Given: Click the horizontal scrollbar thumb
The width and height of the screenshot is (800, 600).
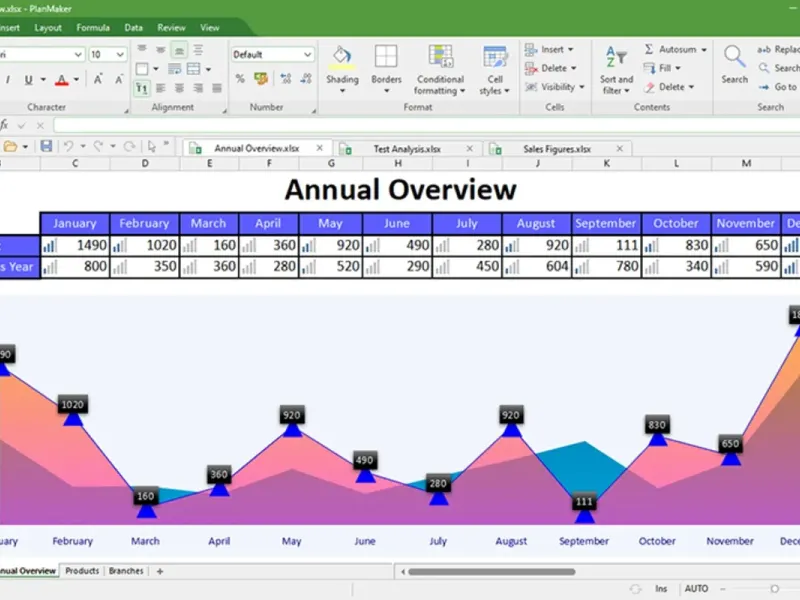Looking at the screenshot, I should [x=492, y=571].
